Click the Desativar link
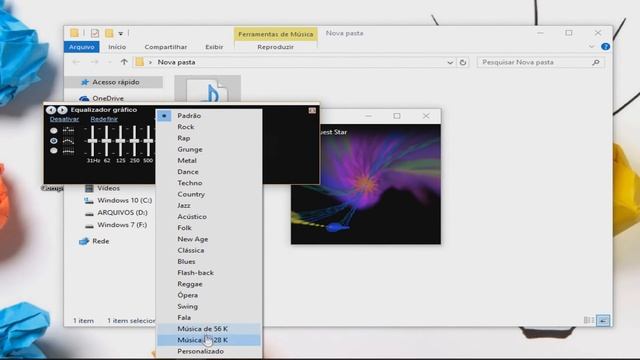The height and width of the screenshot is (360, 640). click(x=64, y=119)
